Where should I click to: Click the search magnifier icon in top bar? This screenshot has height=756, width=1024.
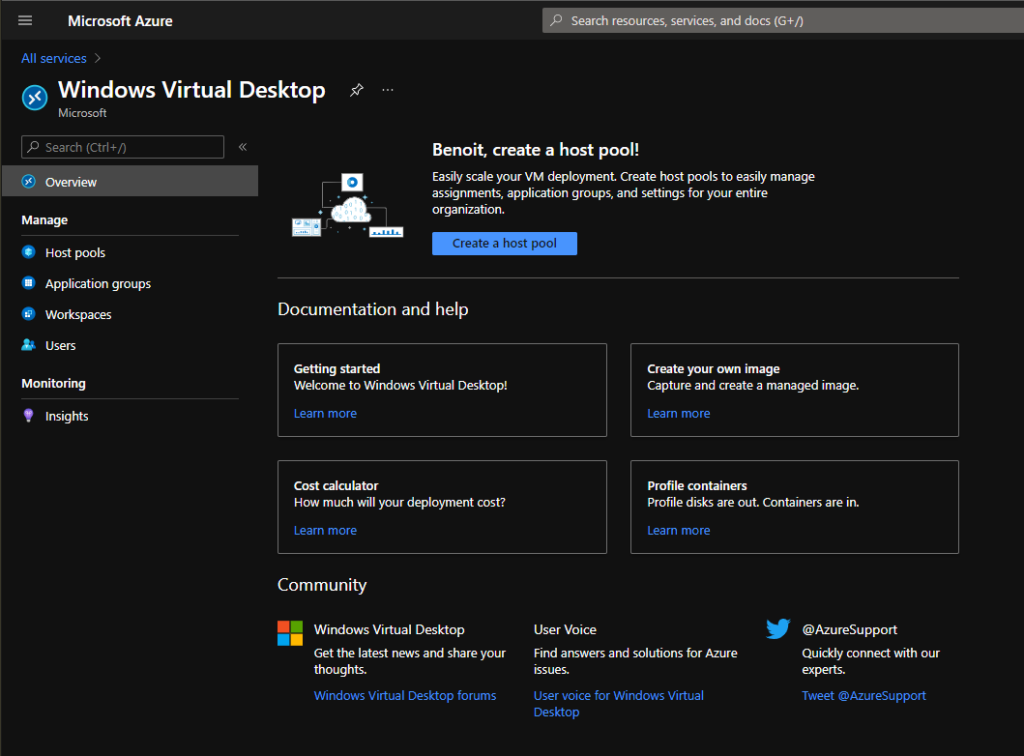pos(556,20)
